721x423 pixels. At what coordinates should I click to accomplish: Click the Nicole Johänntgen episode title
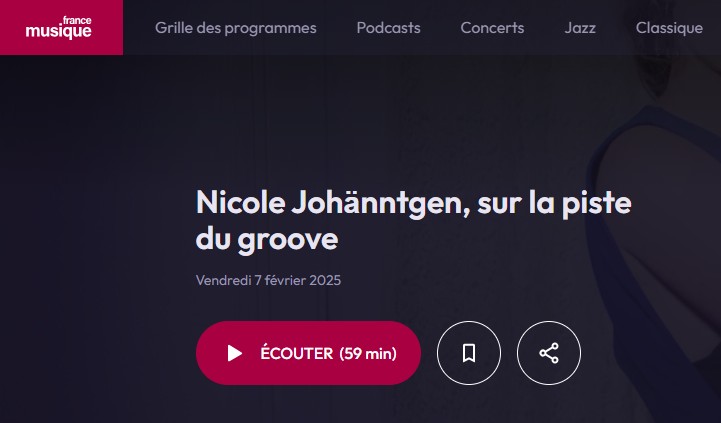413,221
